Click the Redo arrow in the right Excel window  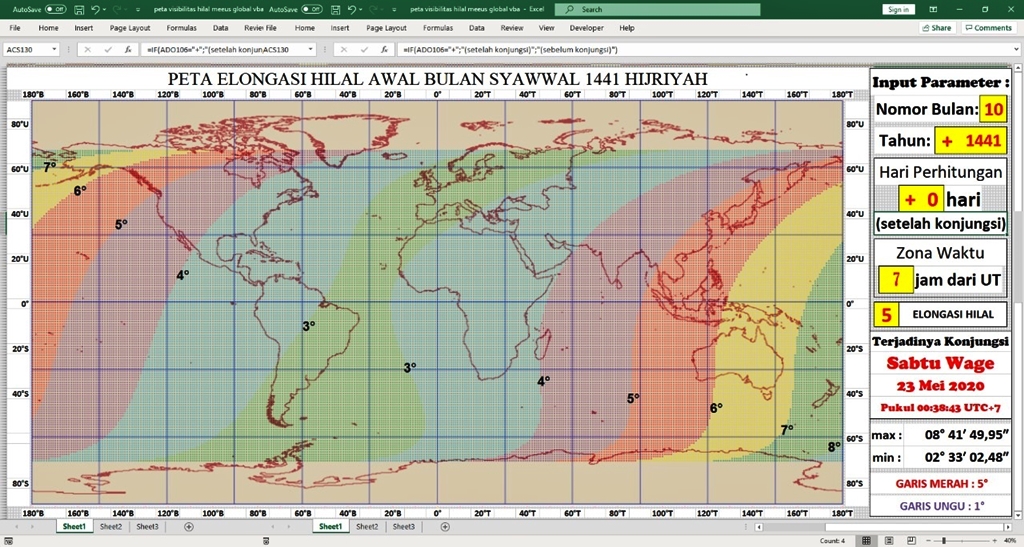point(375,10)
